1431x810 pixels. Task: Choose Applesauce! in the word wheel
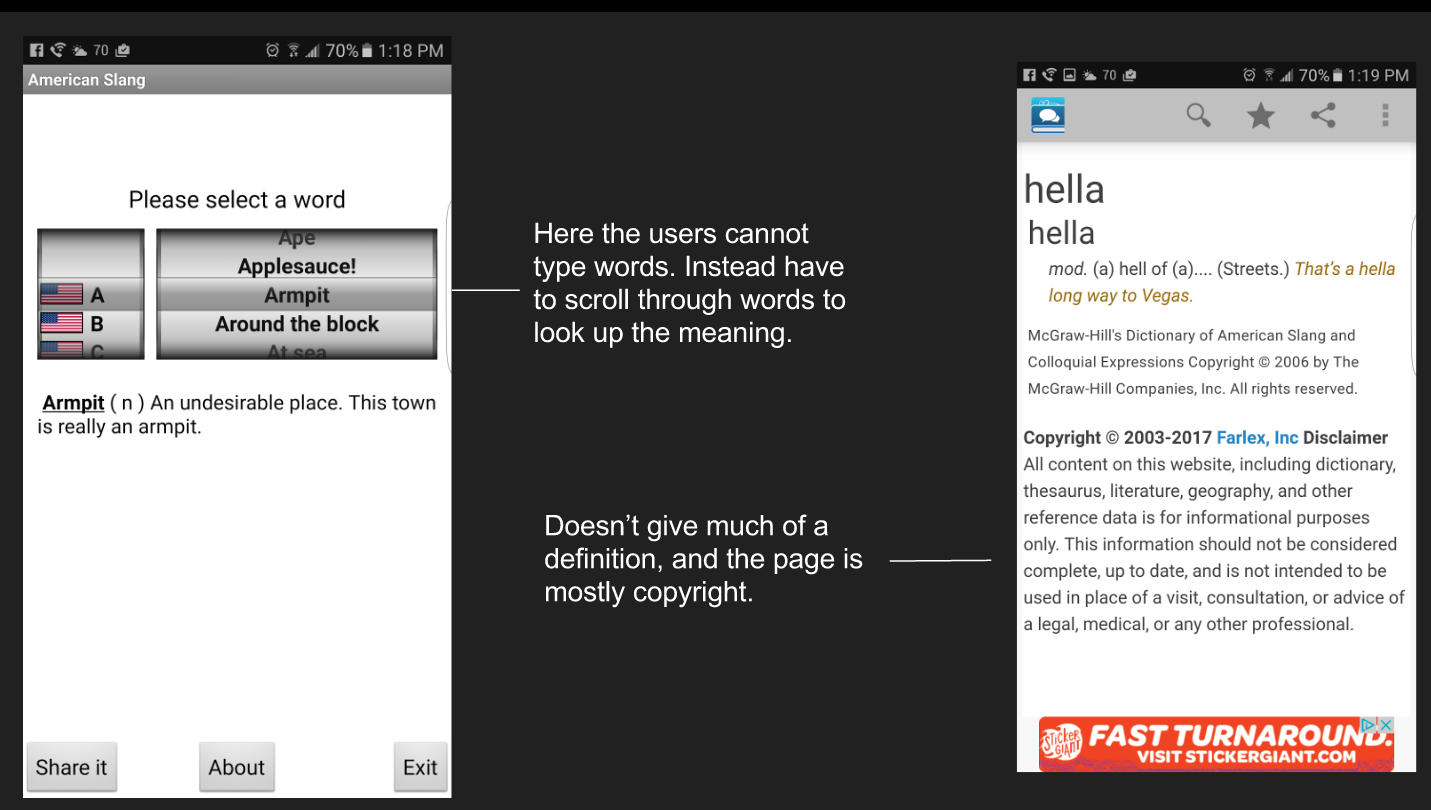coord(297,266)
